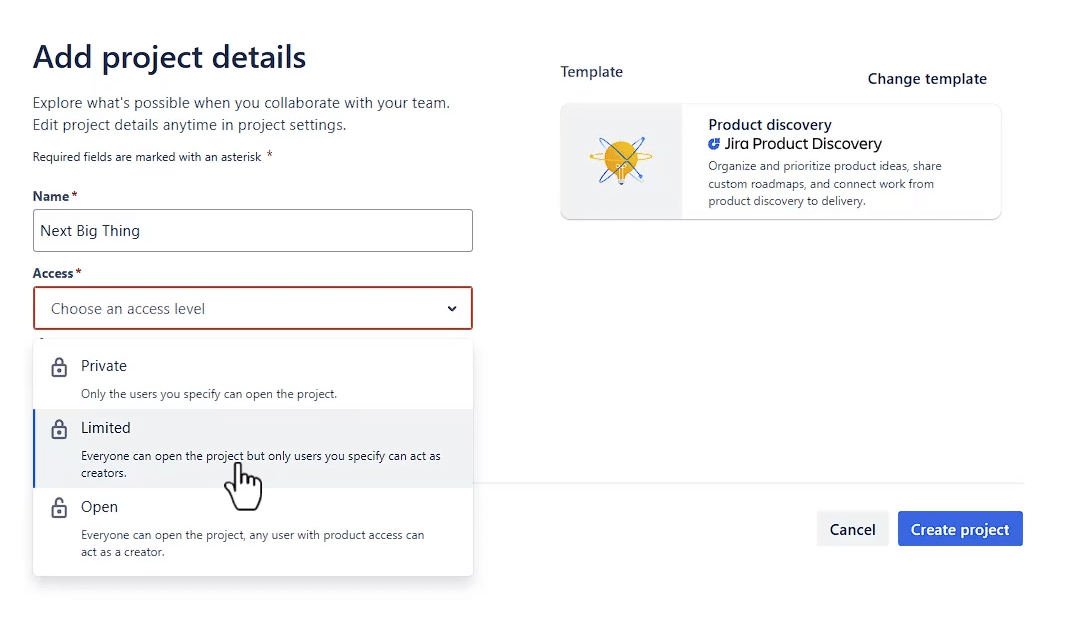Expand the access level chevron arrow

pyautogui.click(x=452, y=309)
